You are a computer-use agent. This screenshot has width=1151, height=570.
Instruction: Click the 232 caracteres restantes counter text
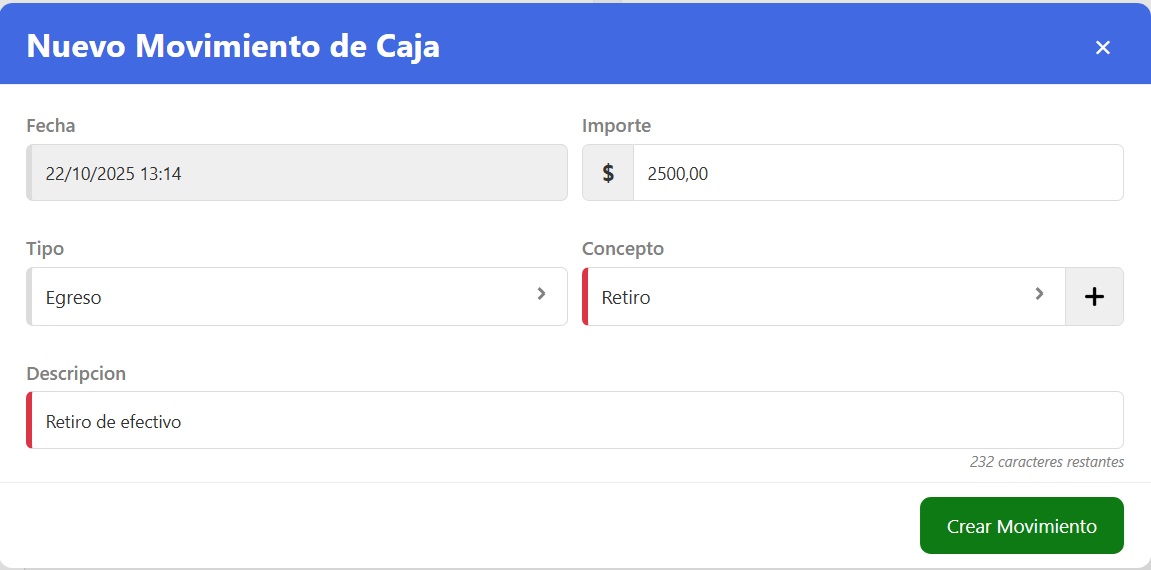point(1046,462)
